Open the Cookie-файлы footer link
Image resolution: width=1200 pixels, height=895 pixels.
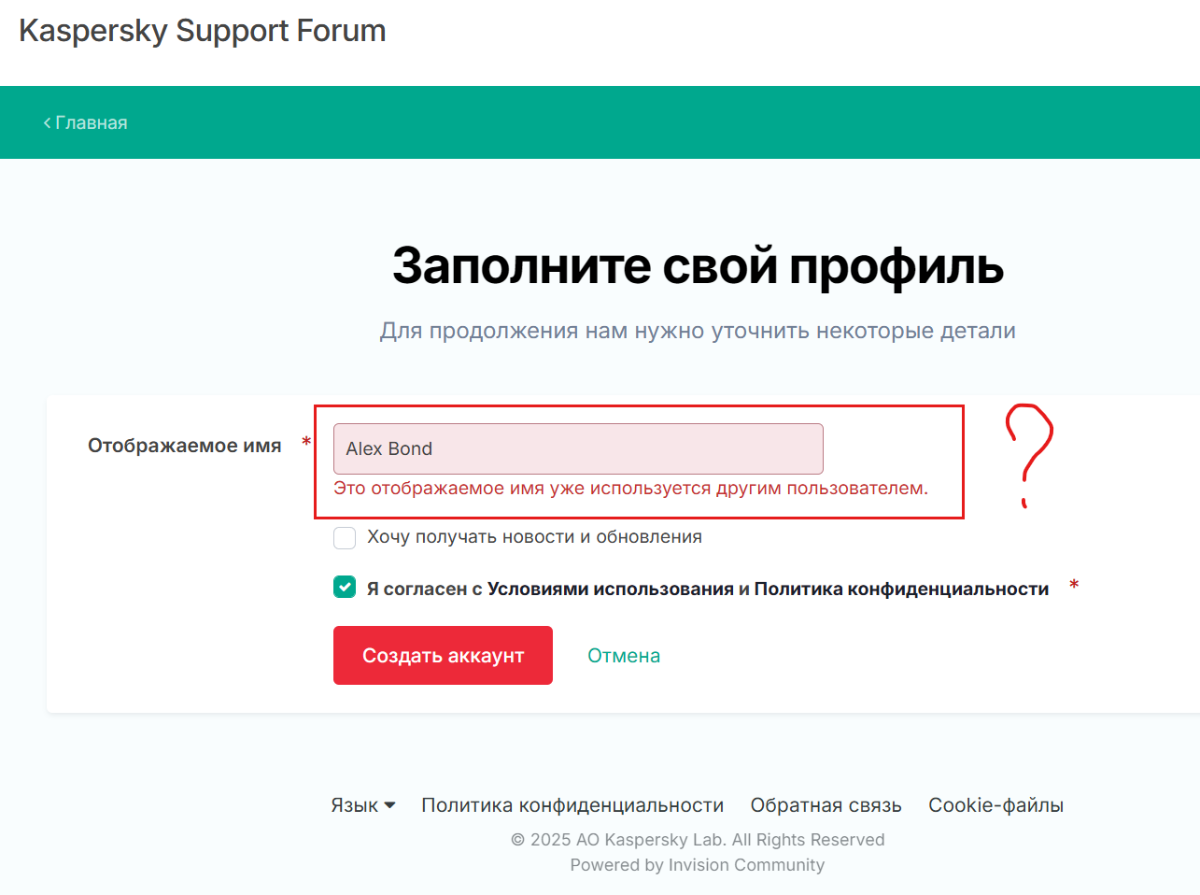pyautogui.click(x=996, y=805)
